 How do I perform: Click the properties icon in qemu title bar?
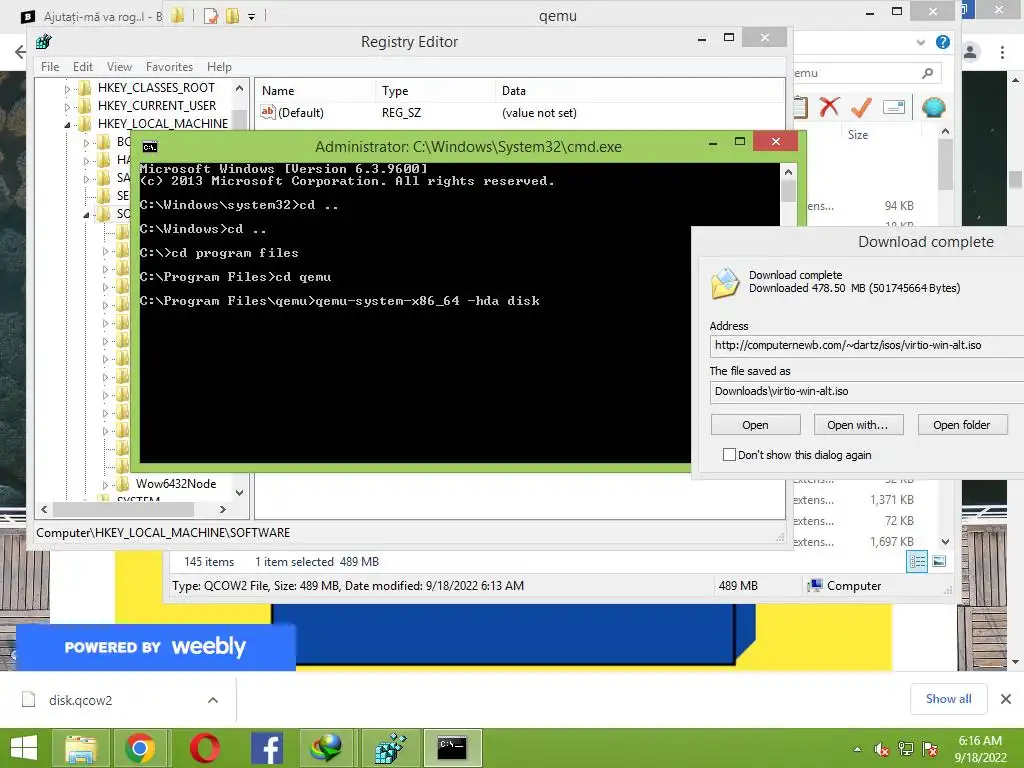tap(210, 16)
